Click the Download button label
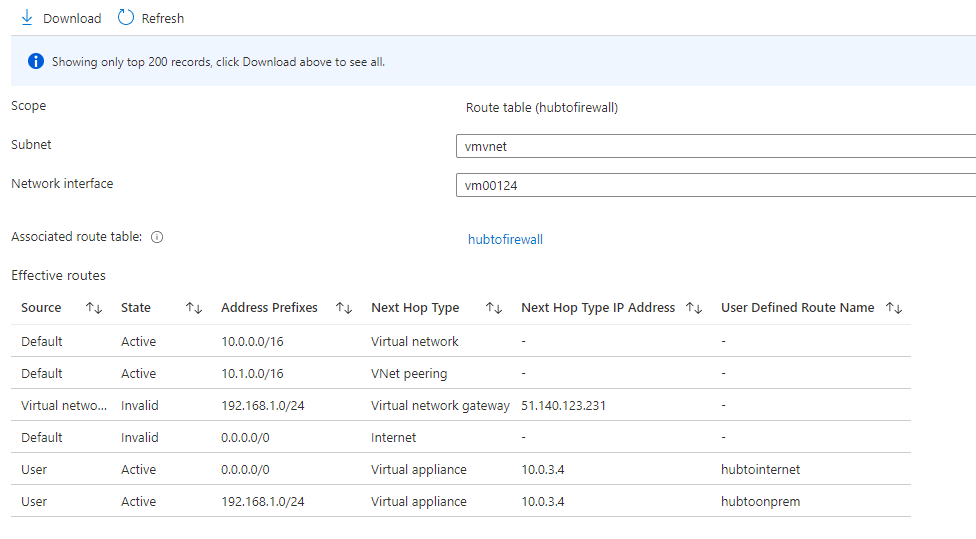This screenshot has width=976, height=539. 72,19
